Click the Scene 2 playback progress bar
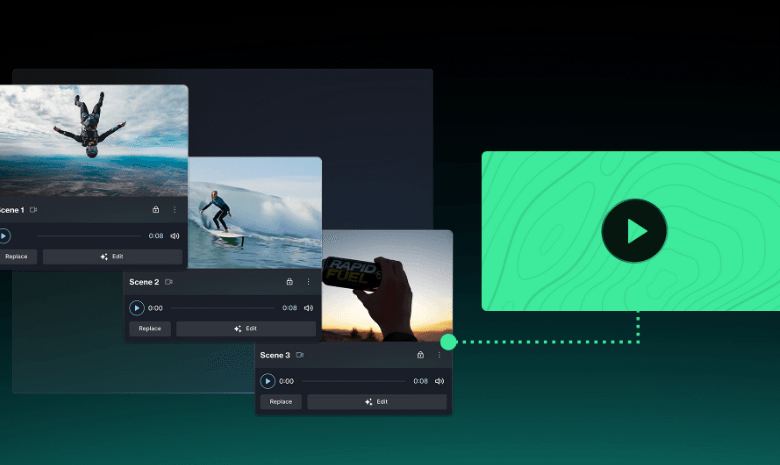This screenshot has width=780, height=465. coord(222,308)
